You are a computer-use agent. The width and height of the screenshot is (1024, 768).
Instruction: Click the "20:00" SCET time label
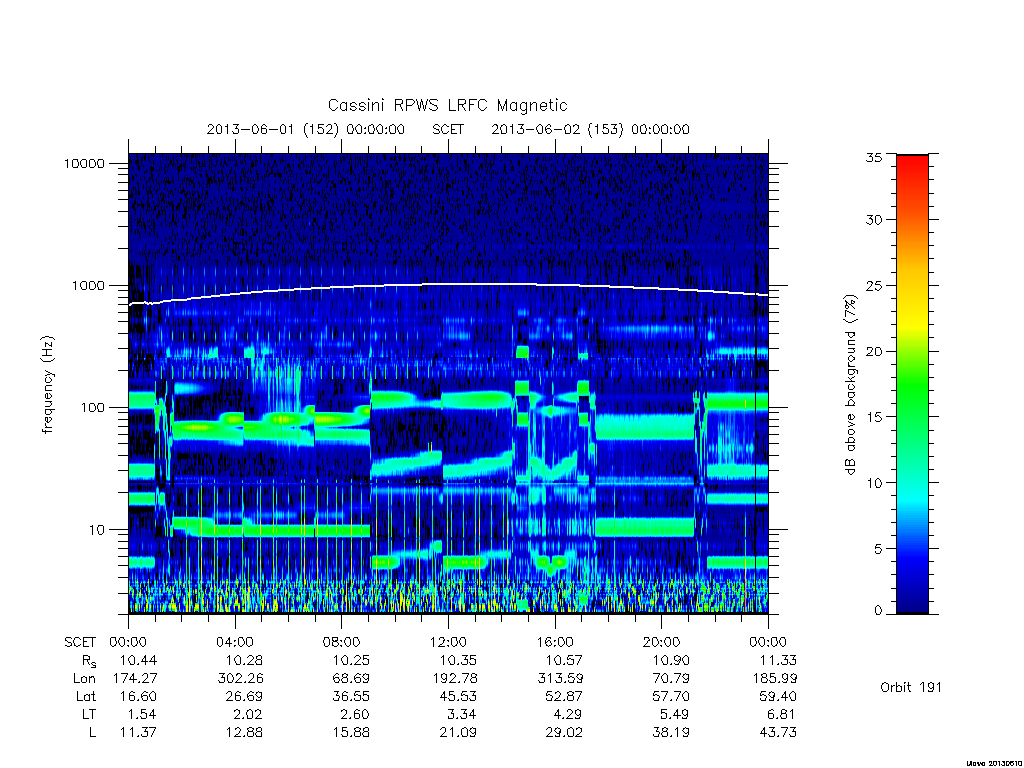[662, 643]
